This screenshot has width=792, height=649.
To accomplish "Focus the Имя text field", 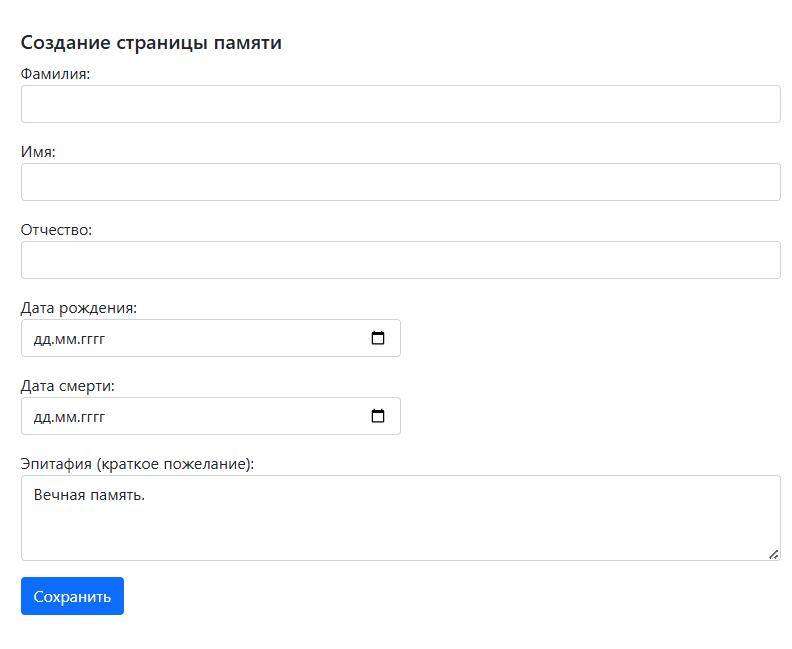I will 400,182.
